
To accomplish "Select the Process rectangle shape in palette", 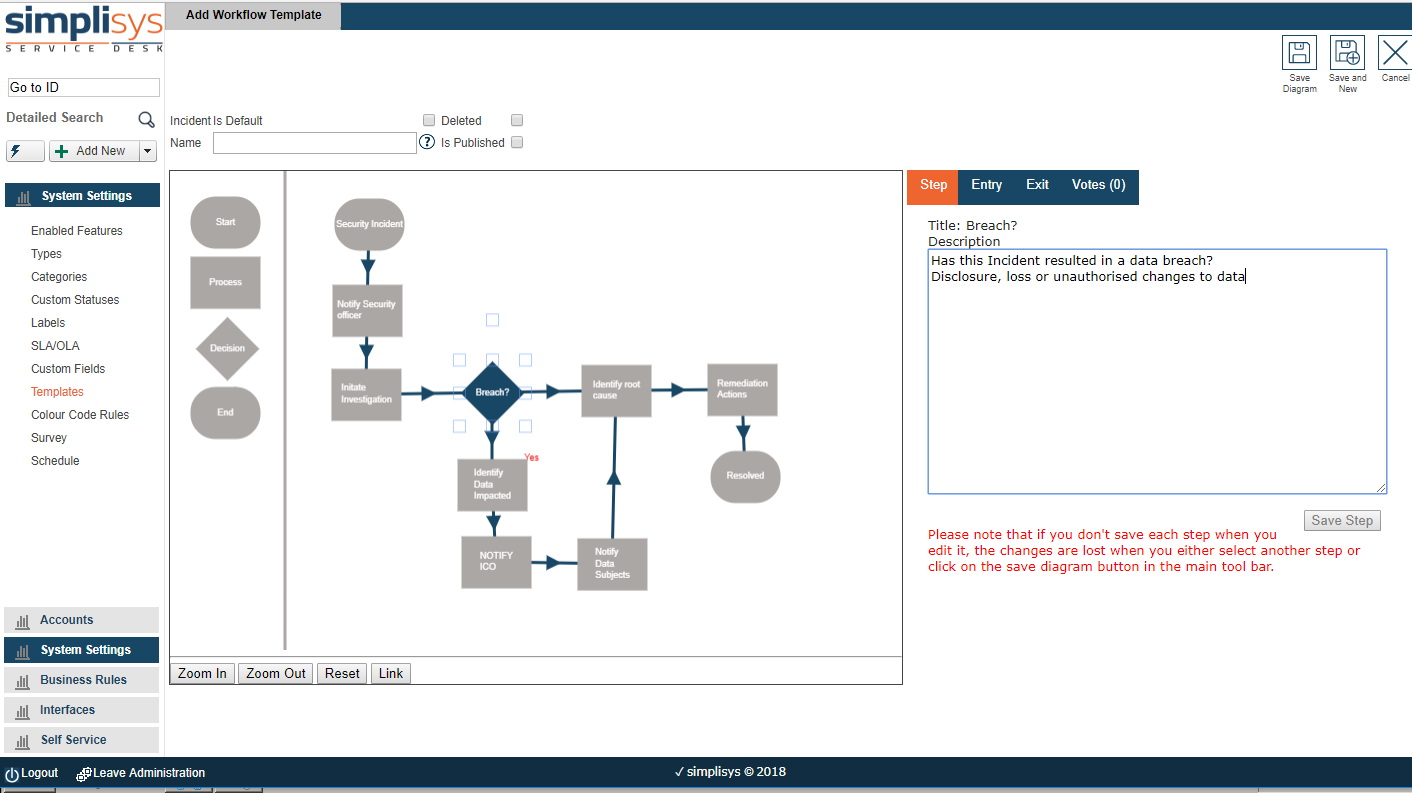I will [225, 282].
